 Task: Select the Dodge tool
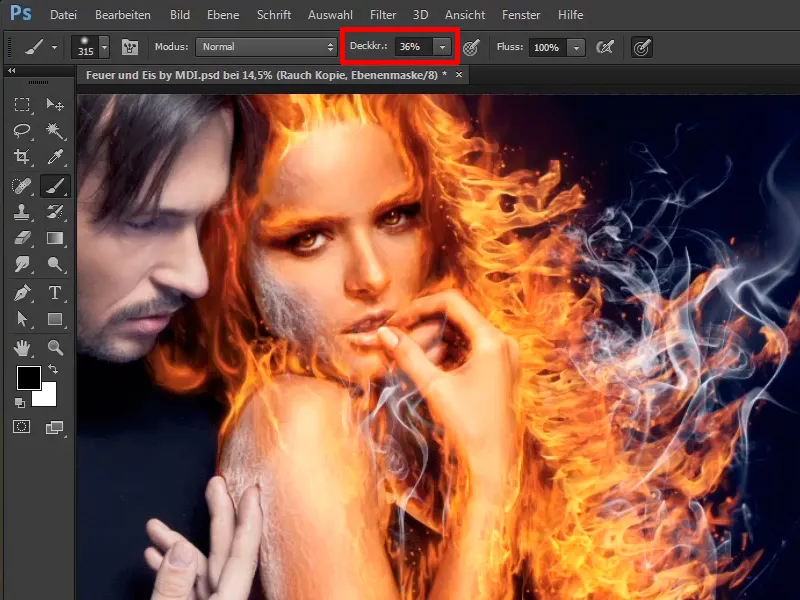click(x=55, y=264)
